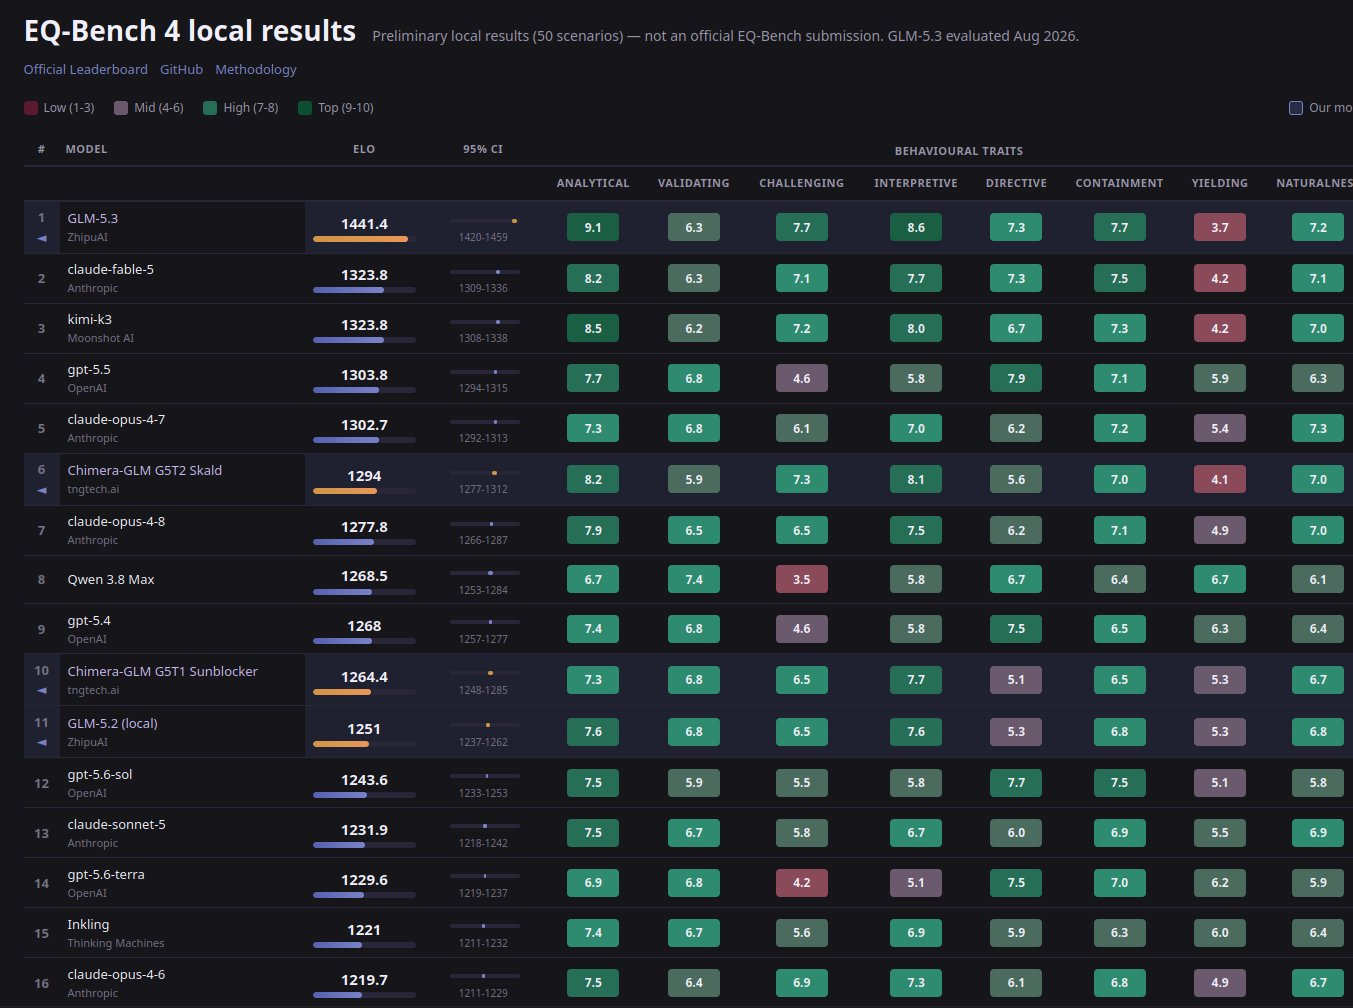Viewport: 1353px width, 1008px height.
Task: Select the Chimera-GLM G5T2 Skald model name
Action: 145,471
